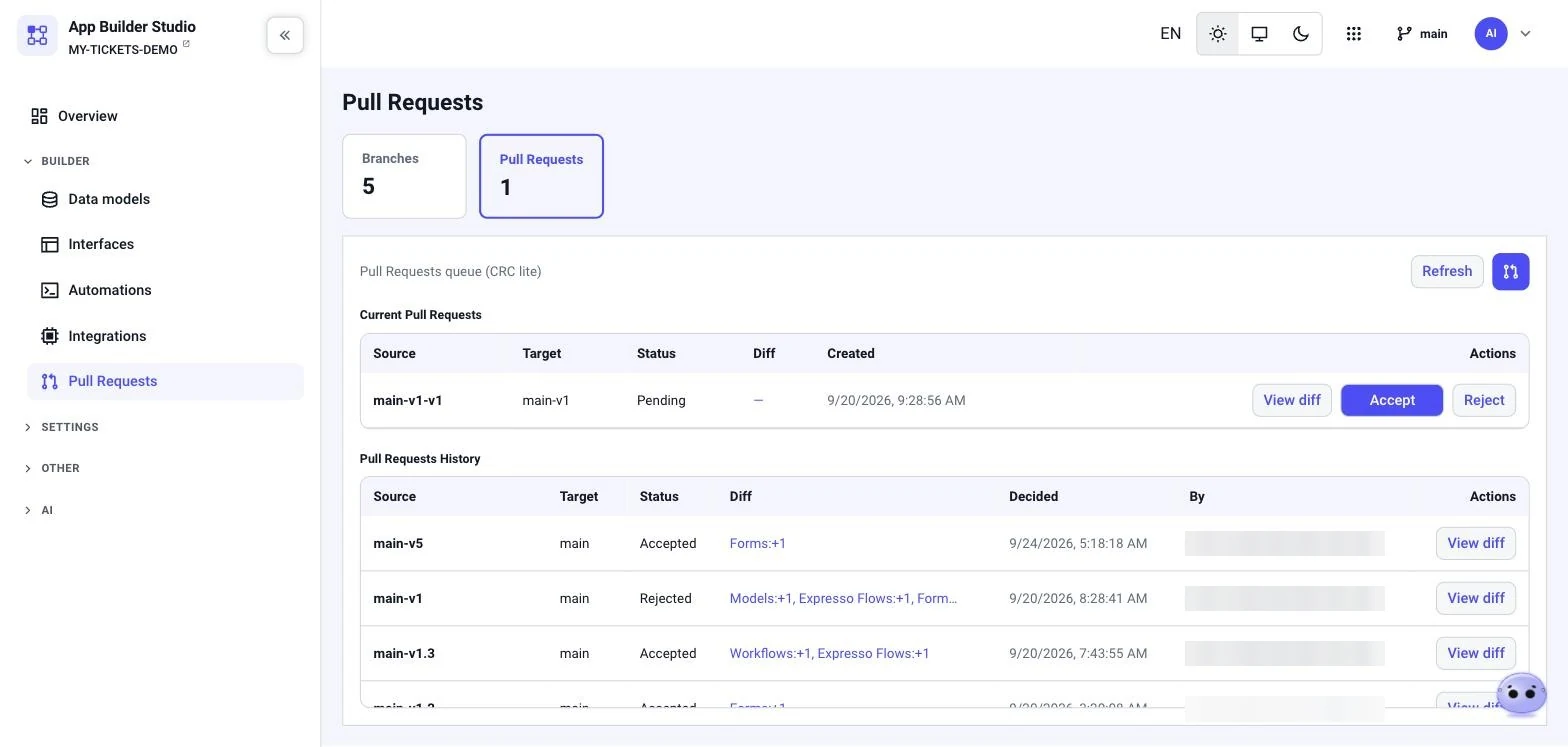Click the Overview dashboard icon
The height and width of the screenshot is (747, 1568).
[39, 117]
